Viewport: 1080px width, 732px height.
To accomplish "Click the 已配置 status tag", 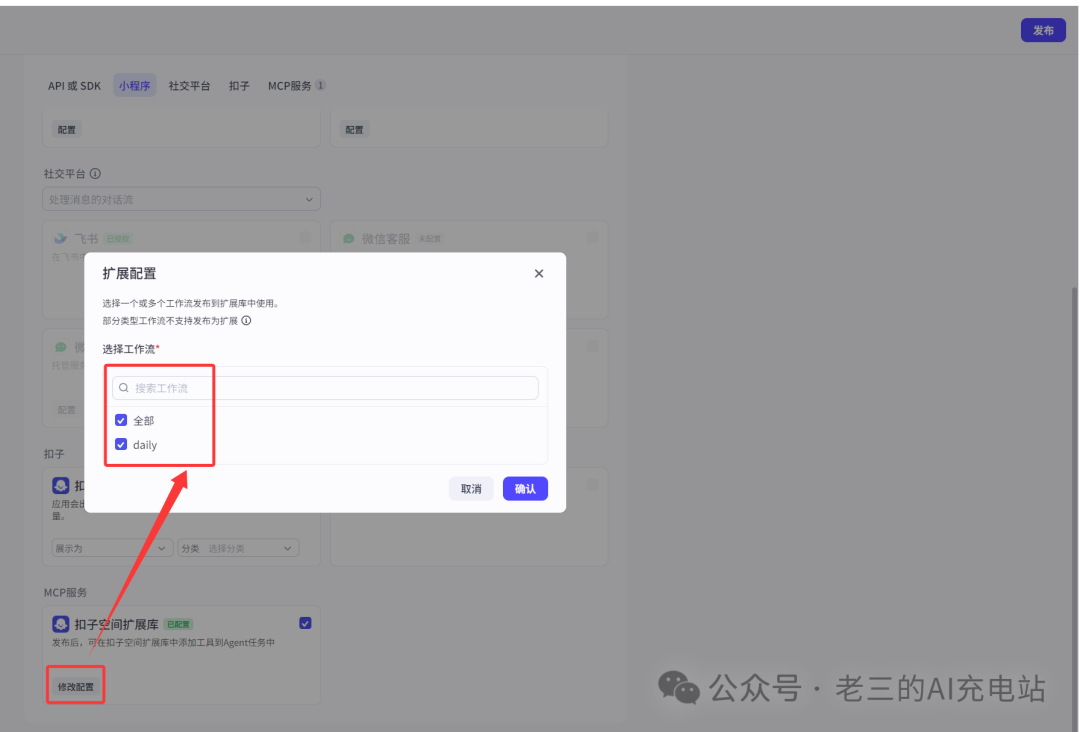I will [x=178, y=625].
